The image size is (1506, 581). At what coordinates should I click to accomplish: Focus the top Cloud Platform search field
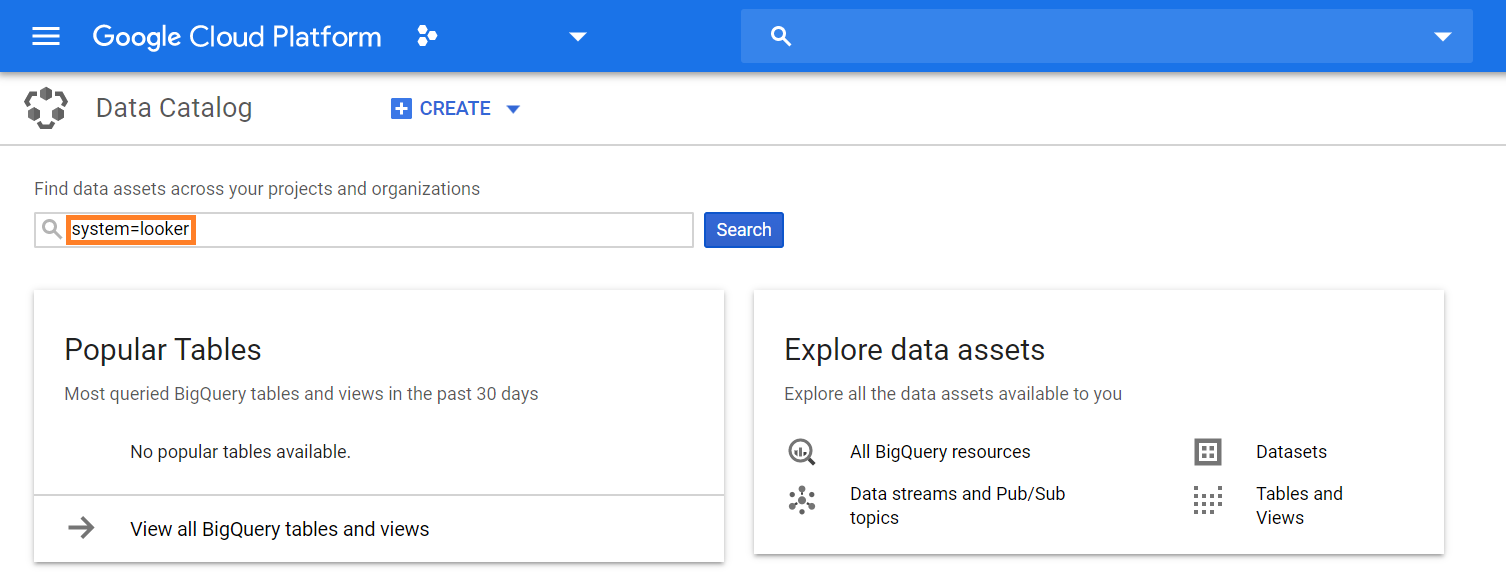pyautogui.click(x=1106, y=36)
